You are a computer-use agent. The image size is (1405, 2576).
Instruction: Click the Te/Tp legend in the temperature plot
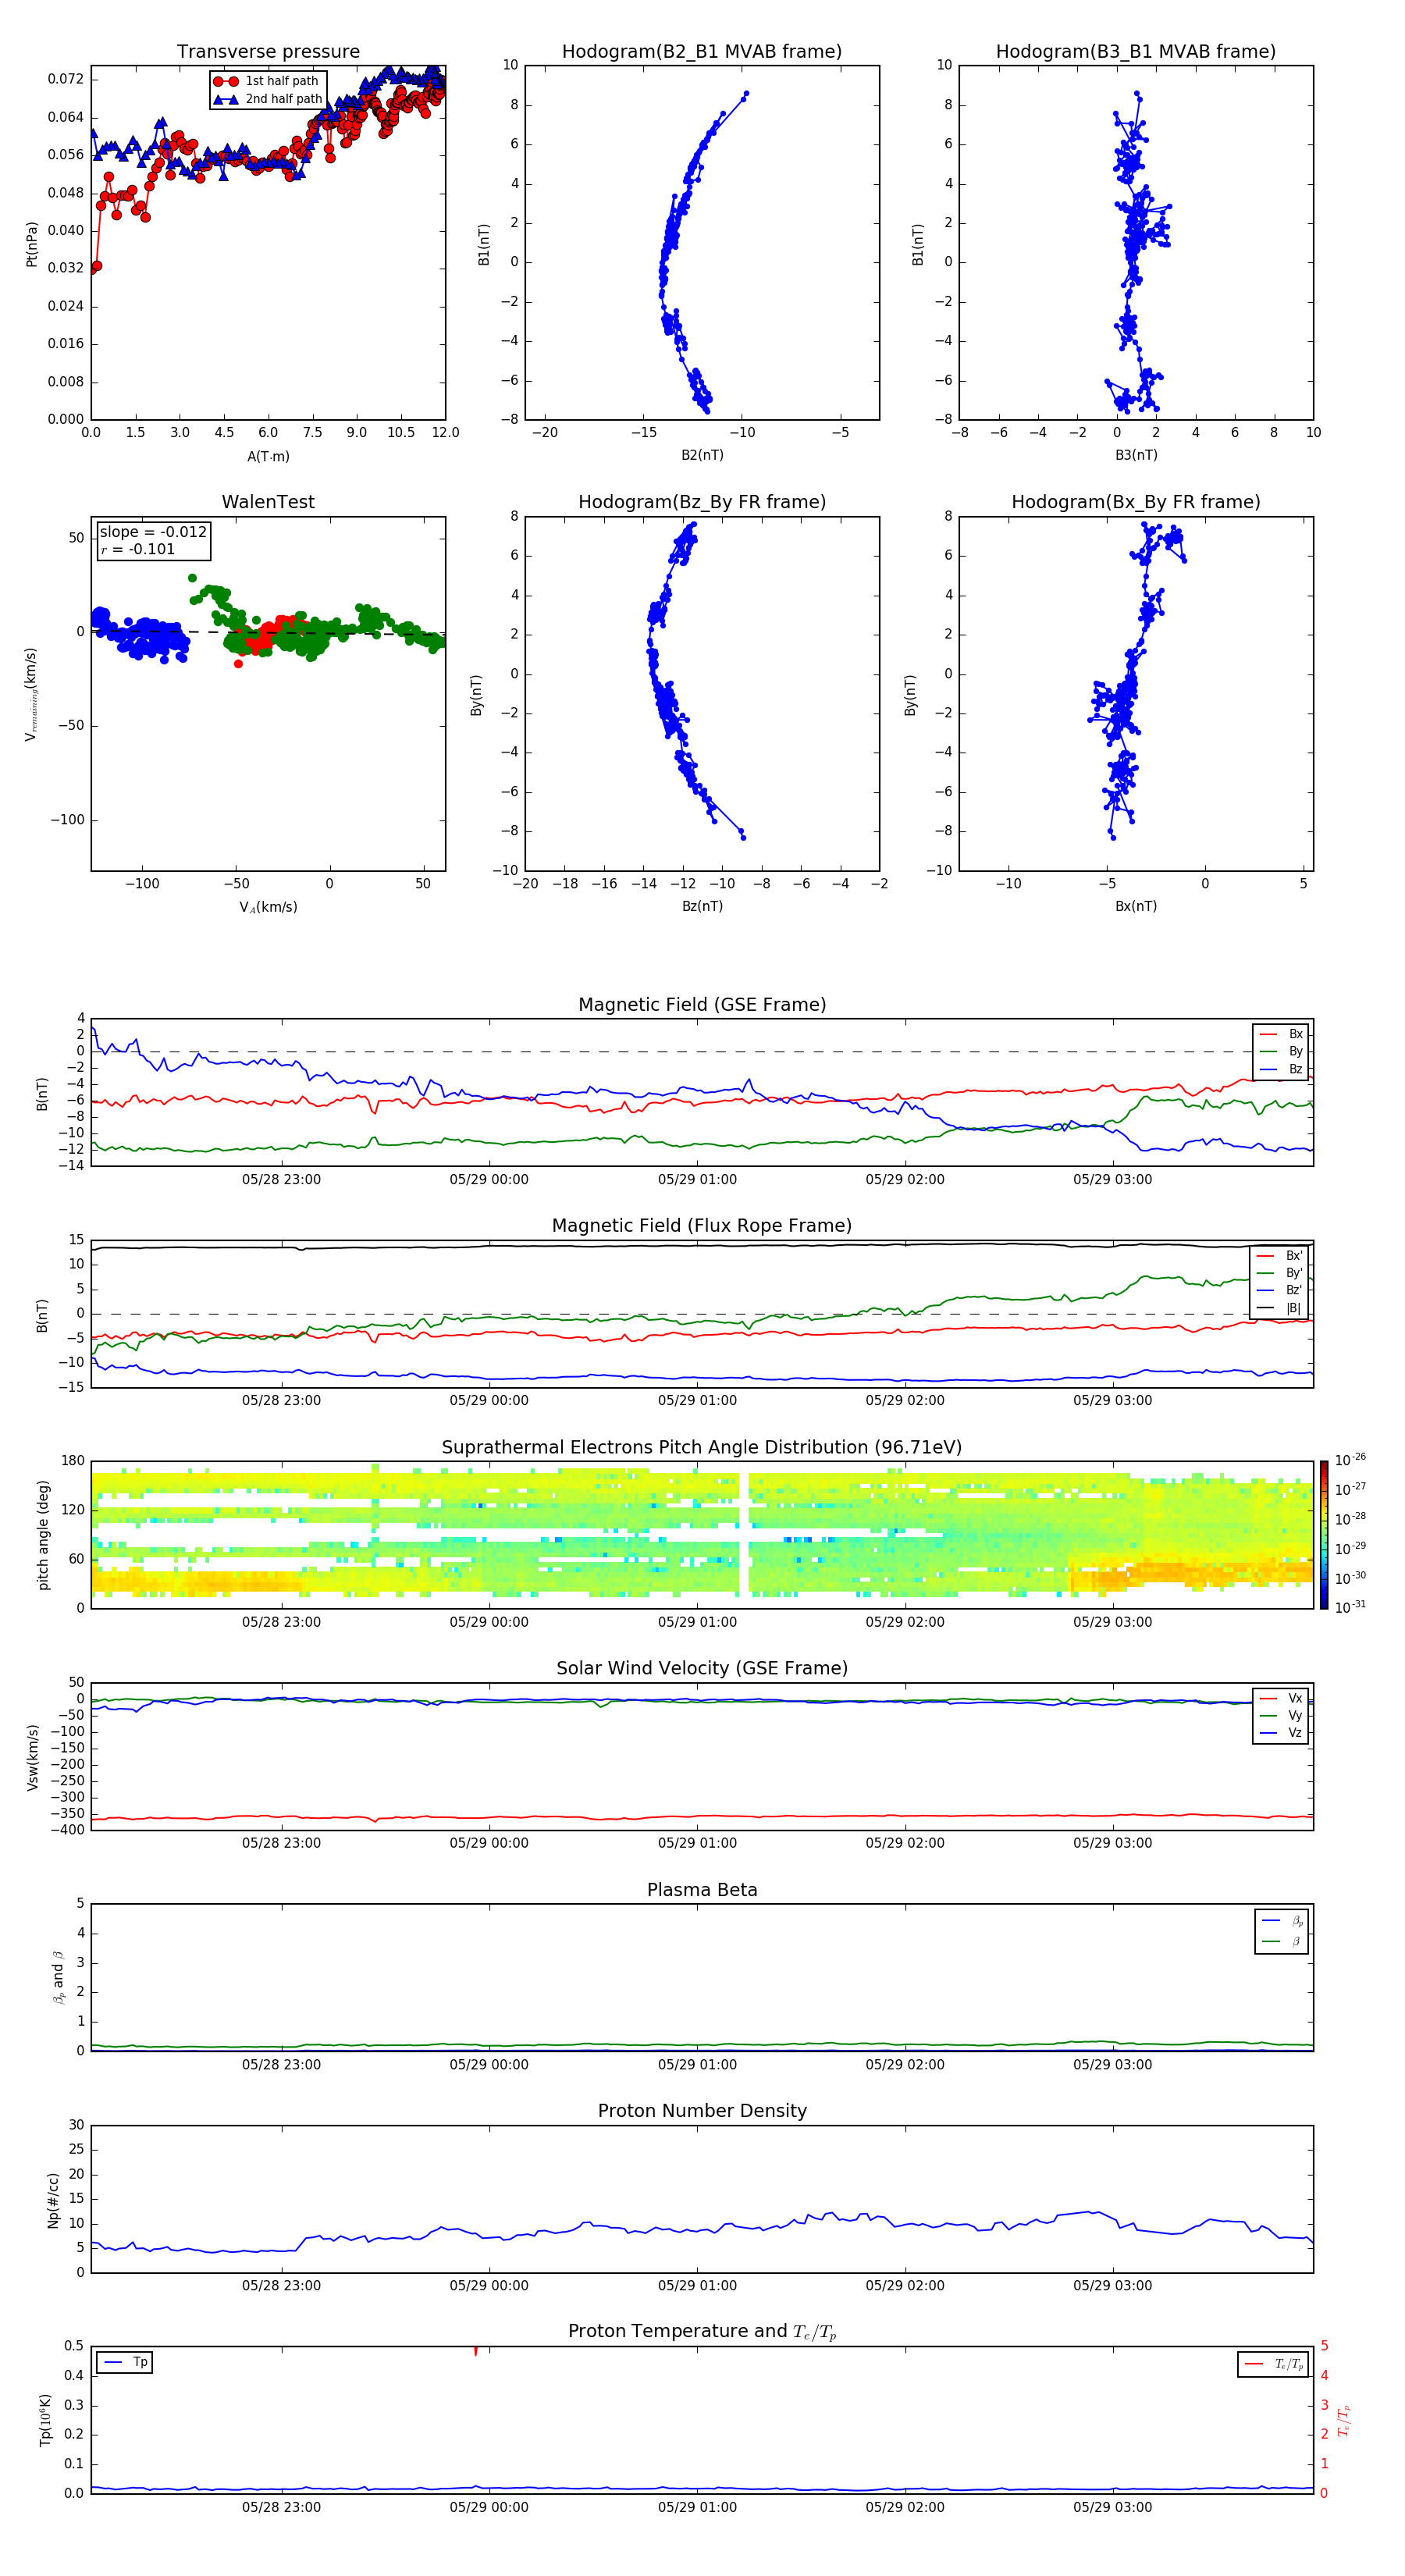[x=1272, y=2364]
